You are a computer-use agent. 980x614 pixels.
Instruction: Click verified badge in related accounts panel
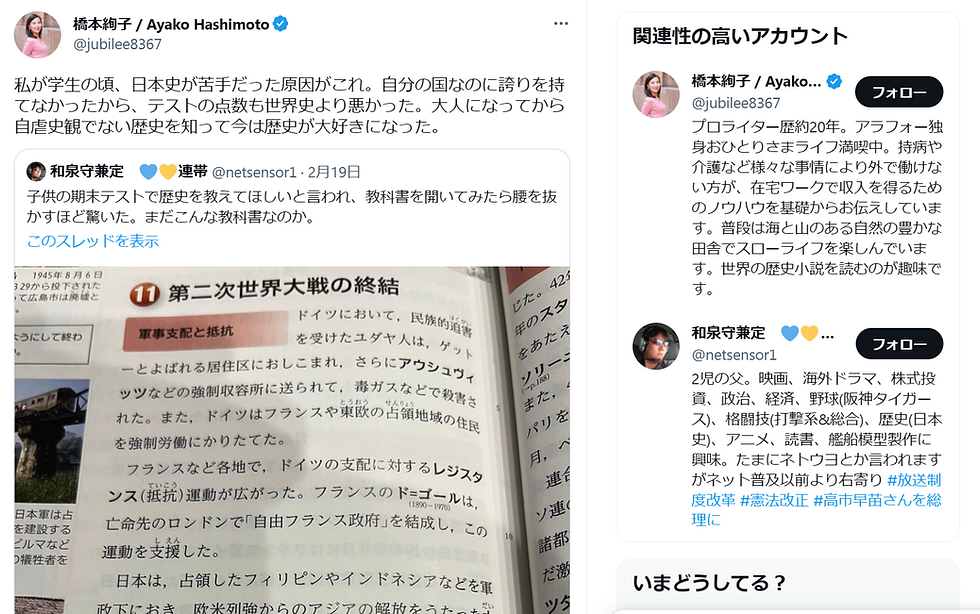(834, 81)
